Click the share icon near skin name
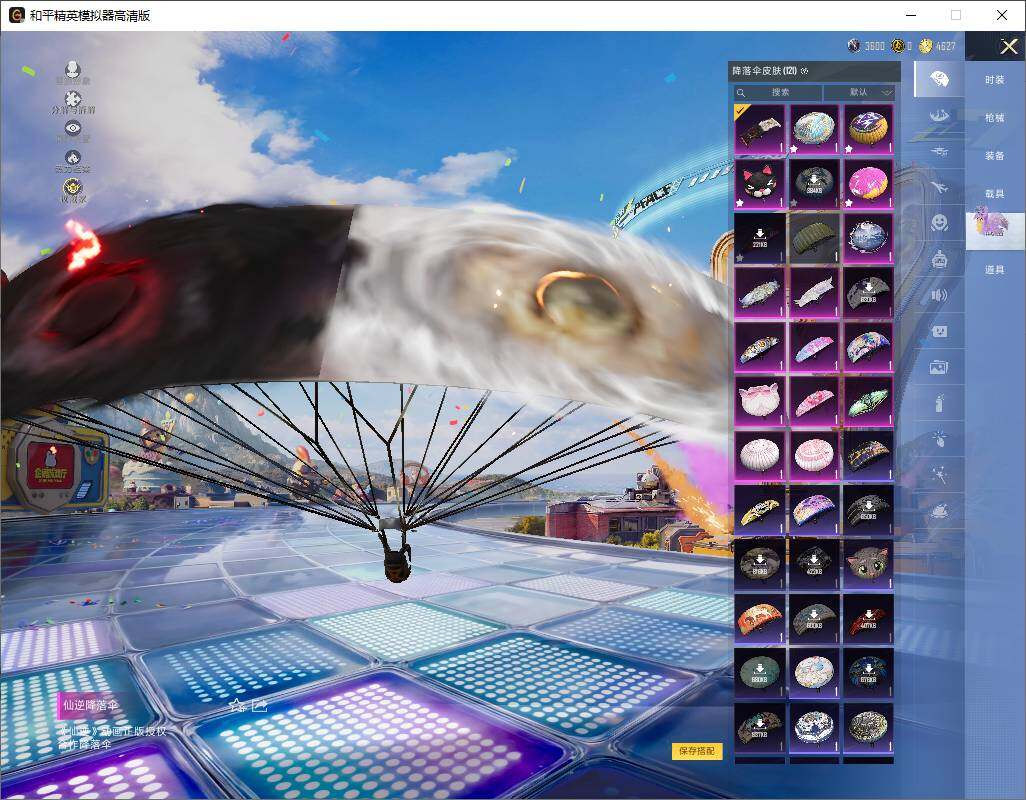The width and height of the screenshot is (1026, 800). pos(259,706)
